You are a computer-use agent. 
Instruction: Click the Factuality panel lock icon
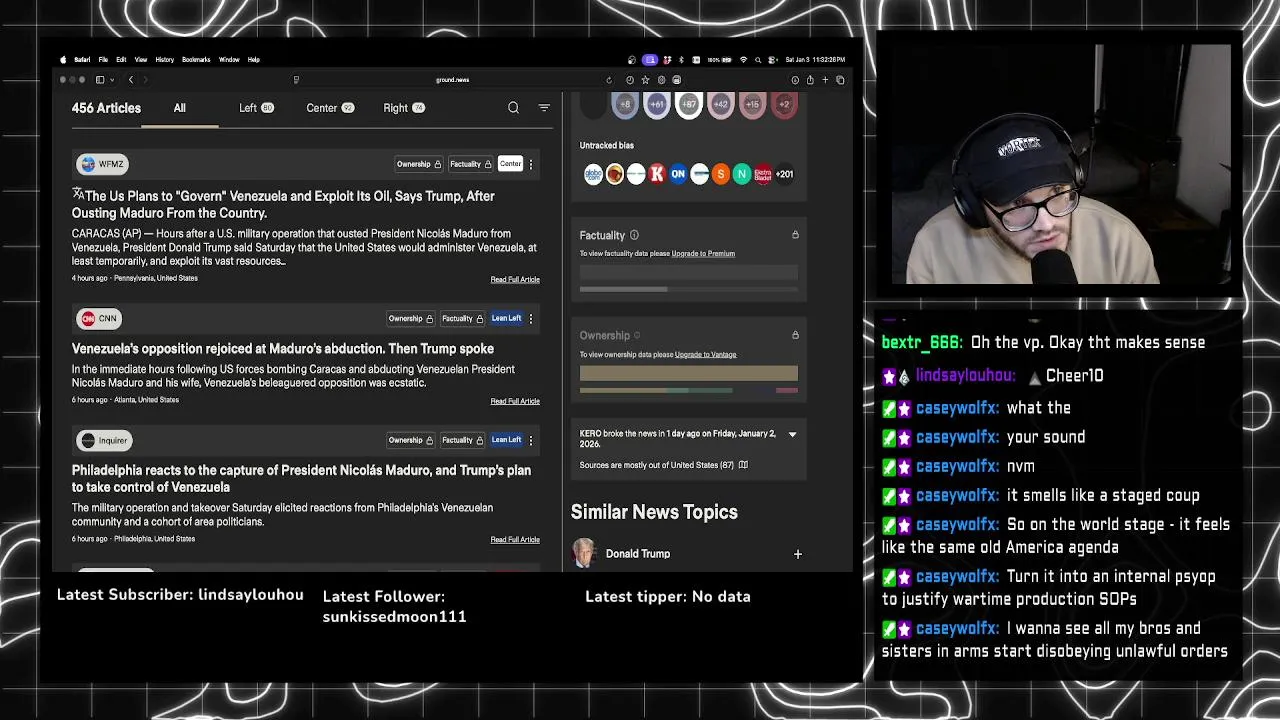(x=795, y=235)
